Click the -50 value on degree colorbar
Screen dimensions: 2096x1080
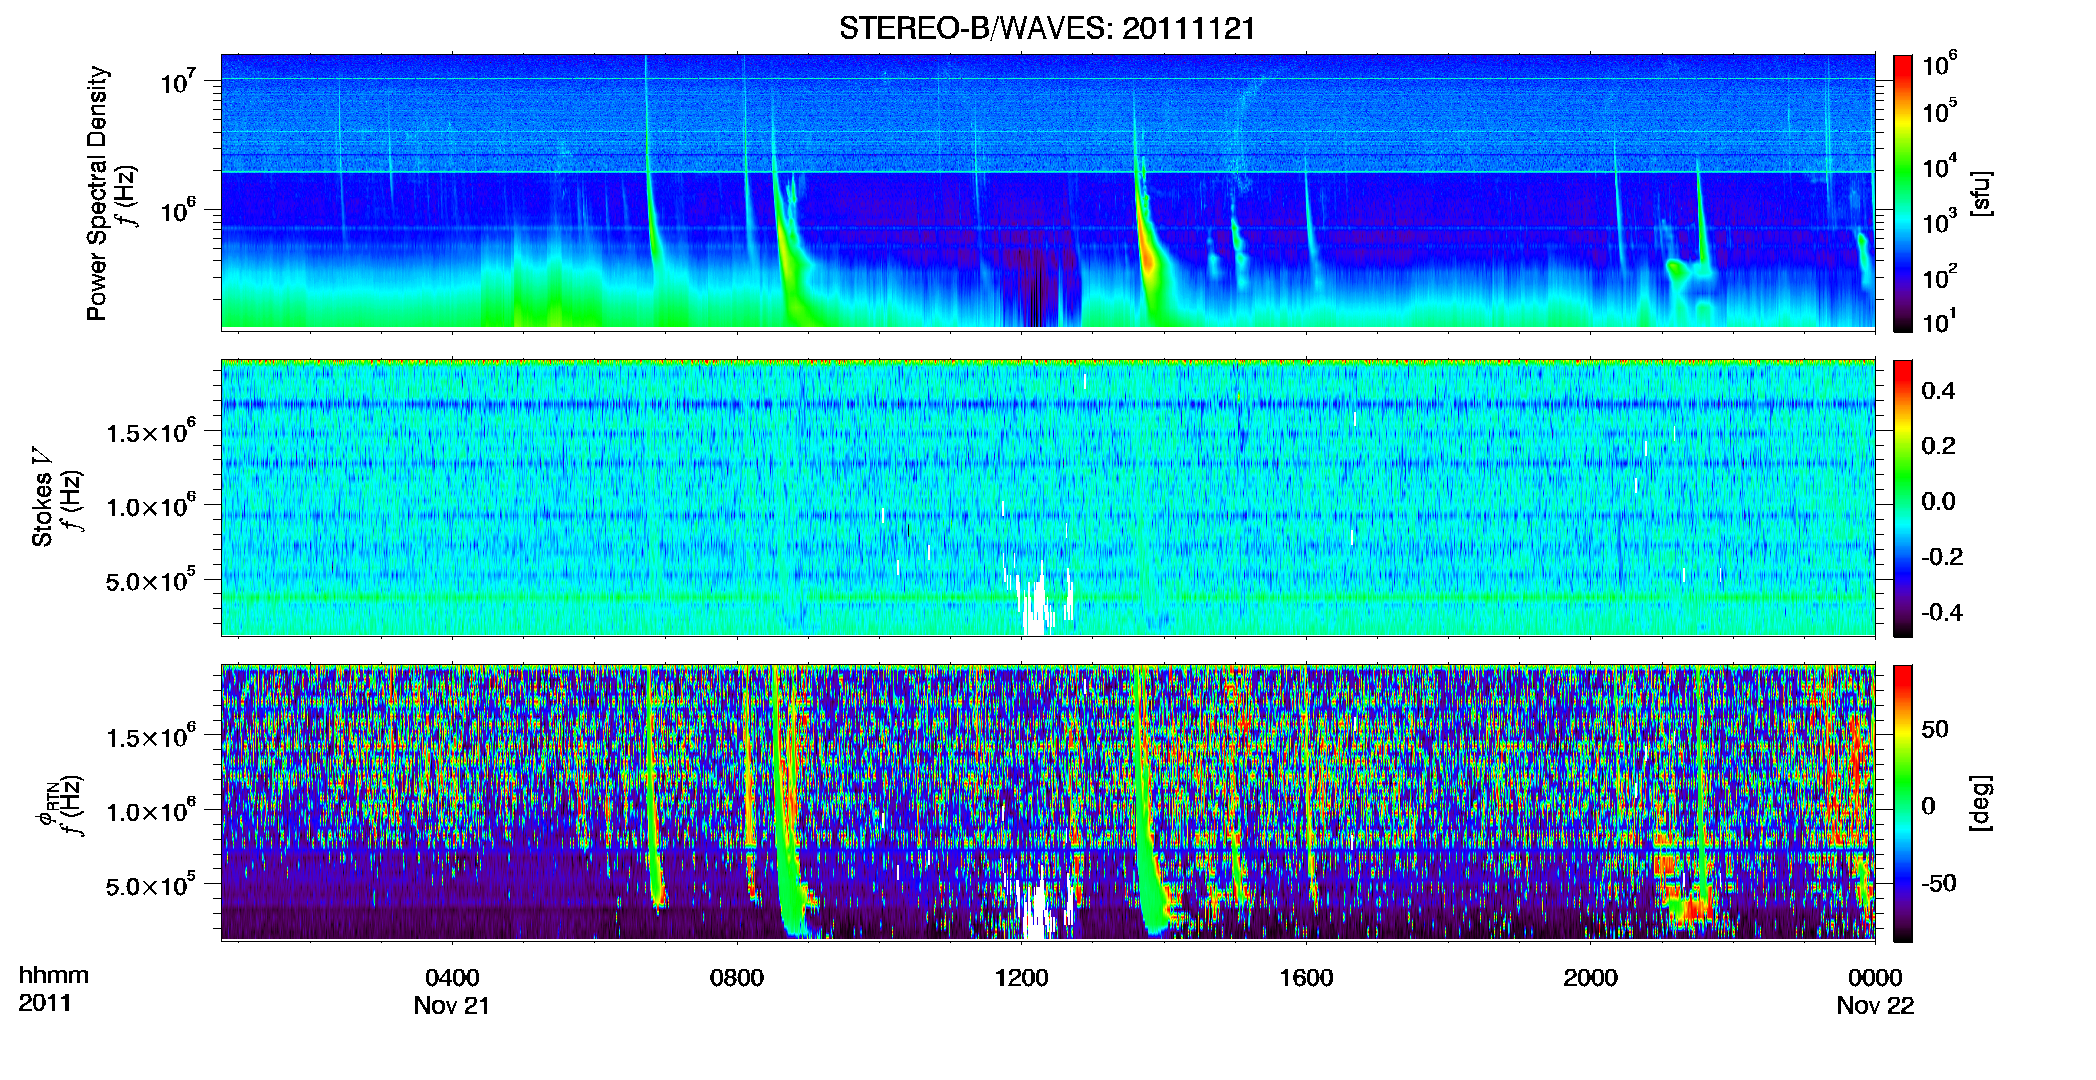coord(1939,883)
